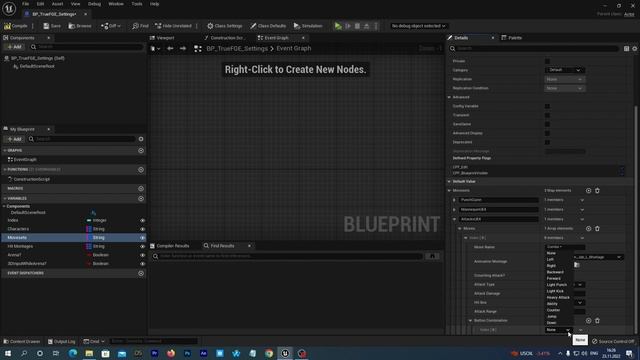Viewport: 640px width, 360px height.
Task: Toggle the Config Variable checkbox
Action: click(547, 106)
